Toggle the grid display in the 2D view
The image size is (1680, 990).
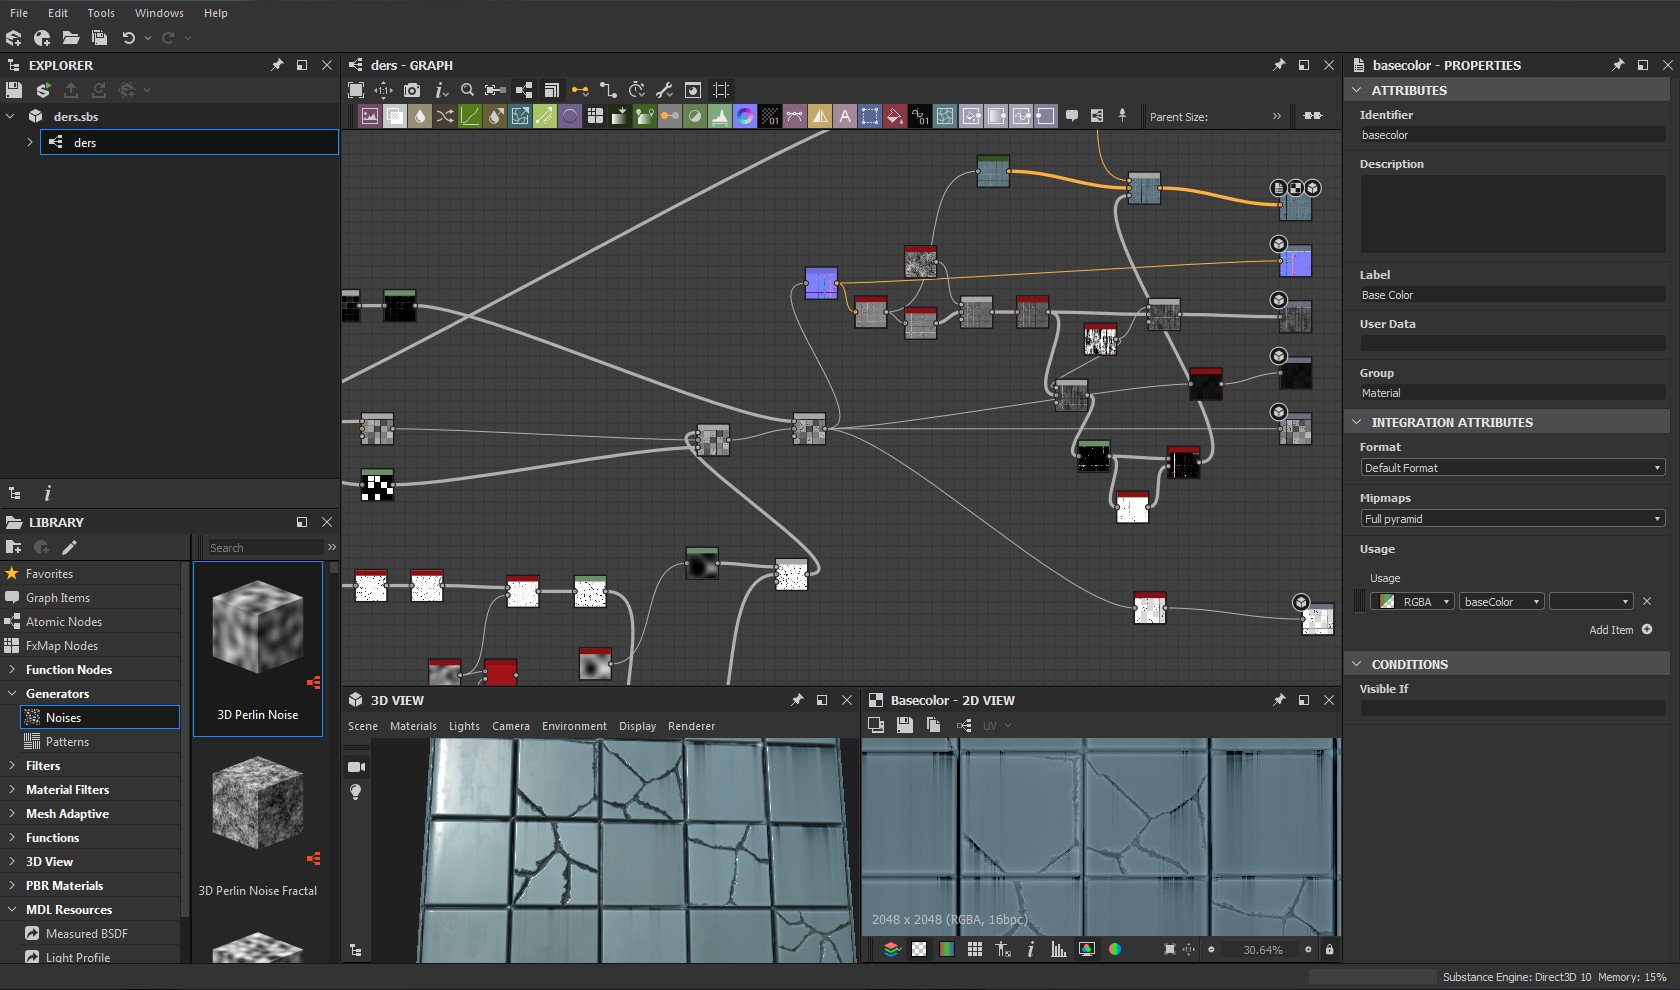pos(974,950)
